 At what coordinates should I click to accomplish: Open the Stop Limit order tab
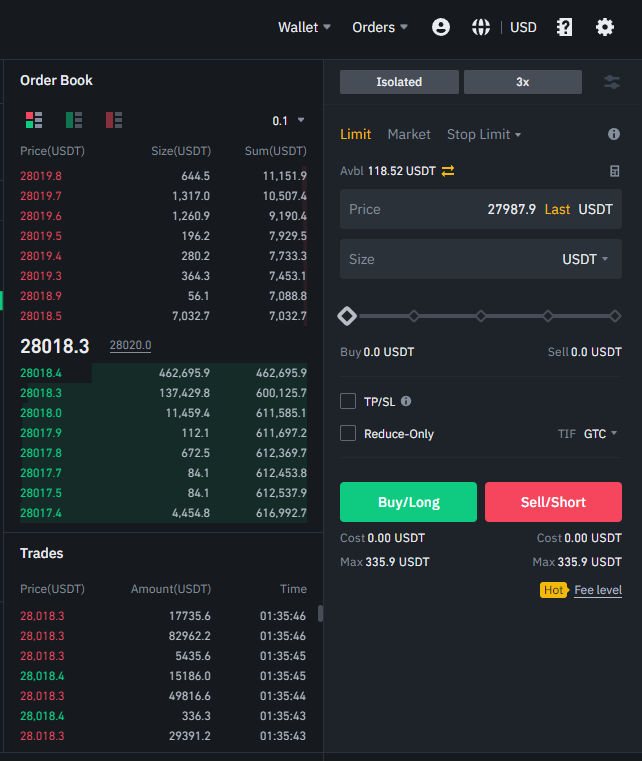[484, 134]
